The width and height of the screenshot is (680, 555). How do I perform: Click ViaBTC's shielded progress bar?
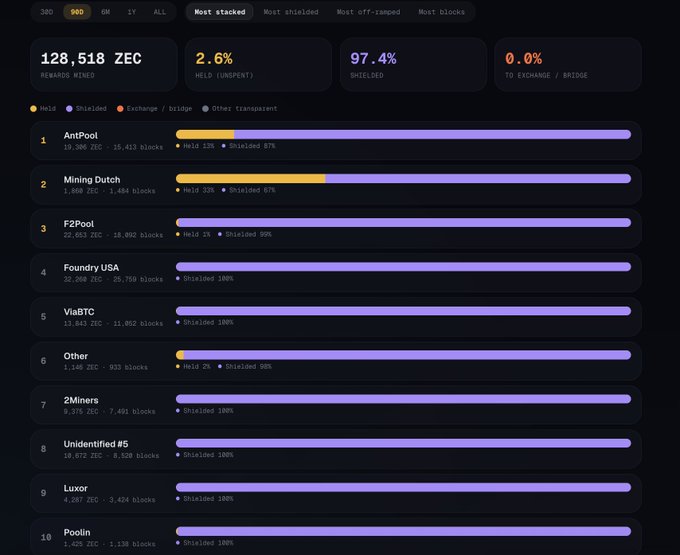point(404,311)
